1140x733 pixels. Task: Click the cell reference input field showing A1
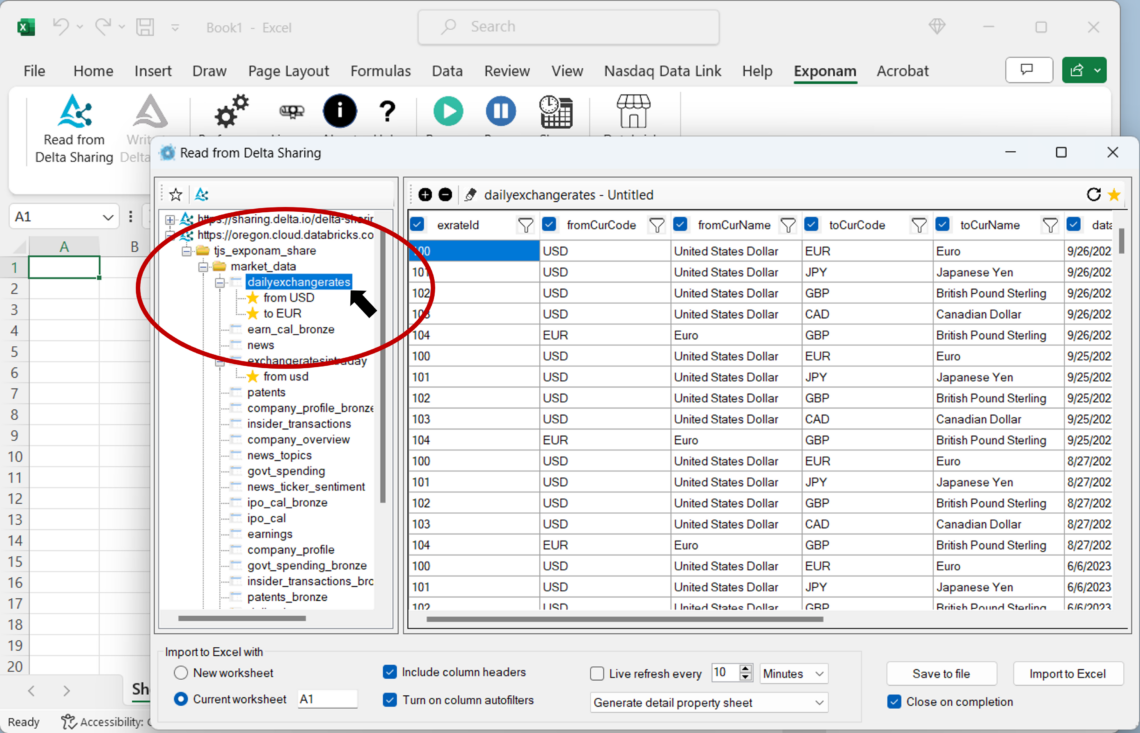pos(327,699)
